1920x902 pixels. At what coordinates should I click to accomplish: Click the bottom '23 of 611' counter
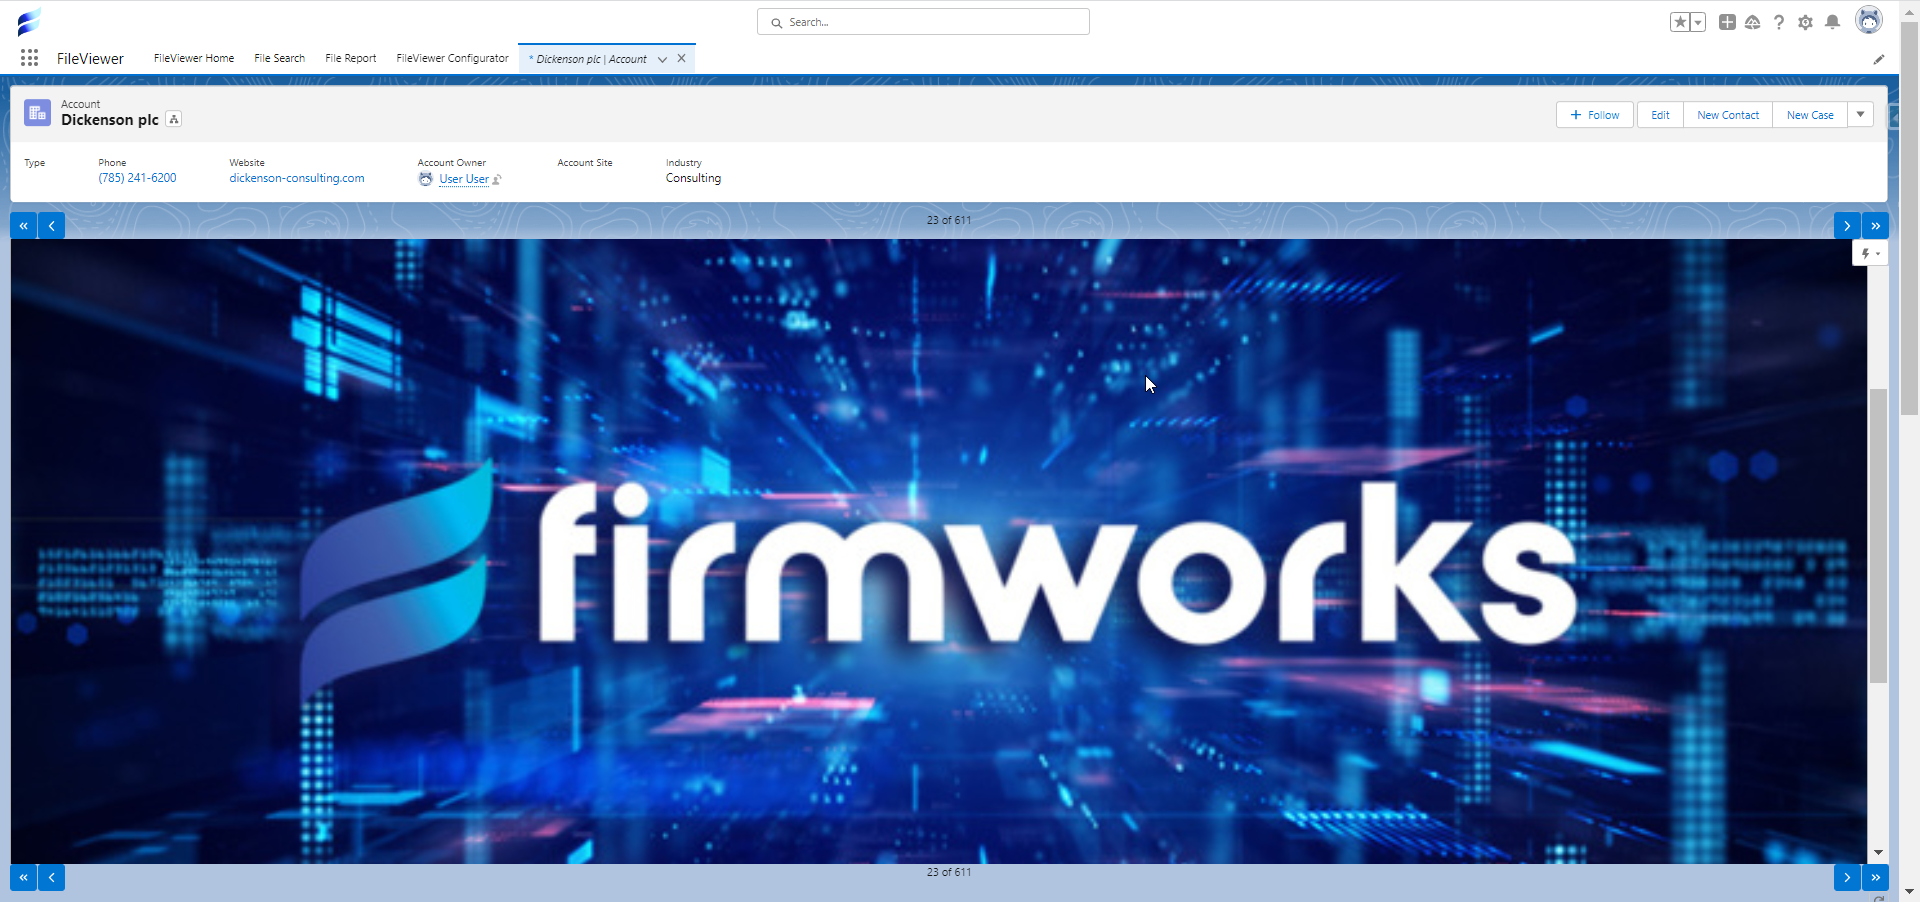pos(948,872)
